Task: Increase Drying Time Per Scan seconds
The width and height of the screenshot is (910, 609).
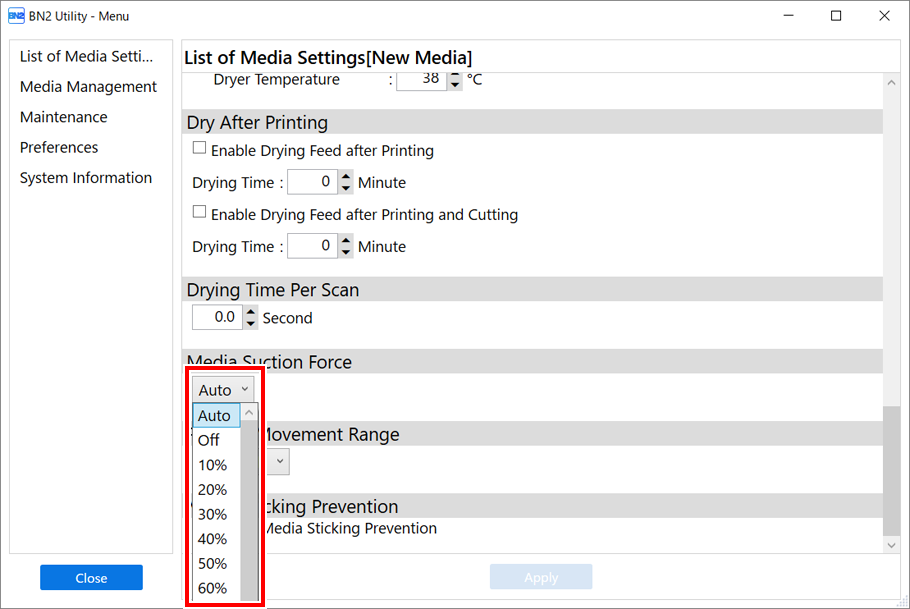Action: (251, 312)
